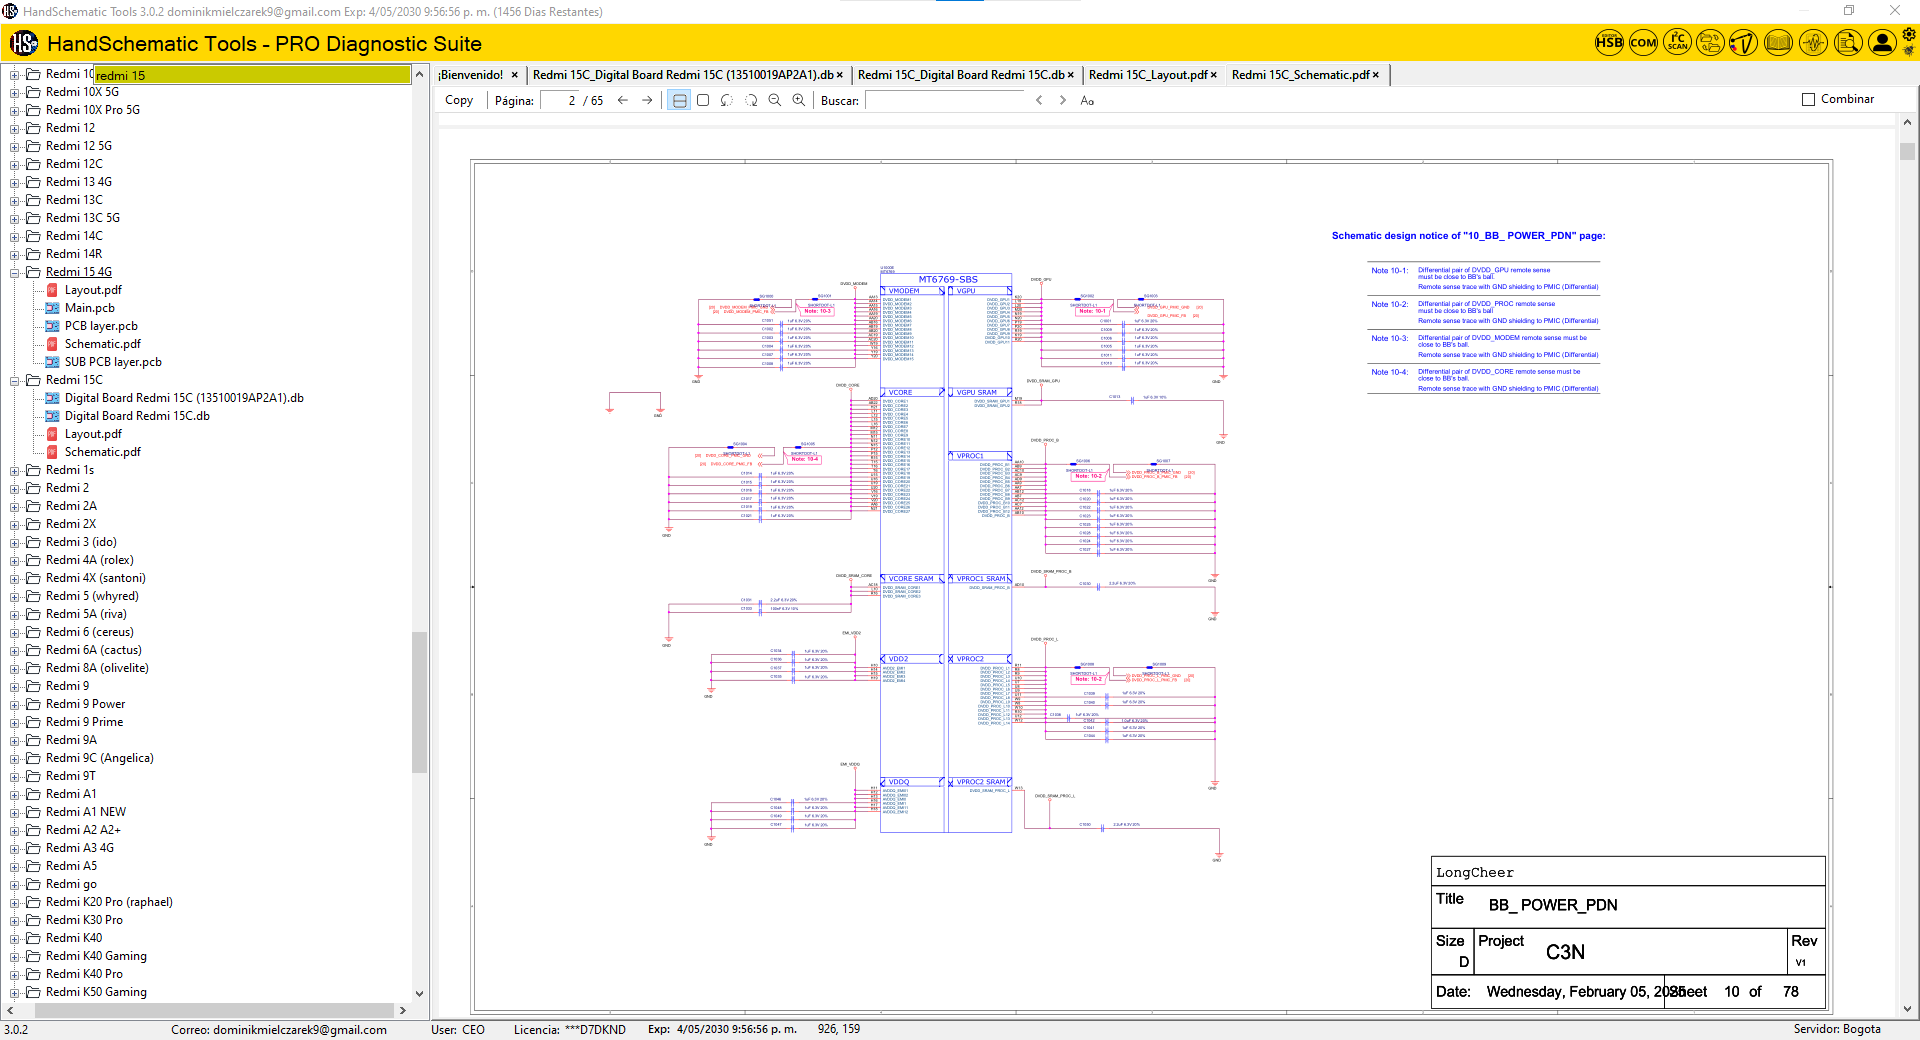Expand the Redmi 13C folder
The width and height of the screenshot is (1920, 1040).
[15, 200]
